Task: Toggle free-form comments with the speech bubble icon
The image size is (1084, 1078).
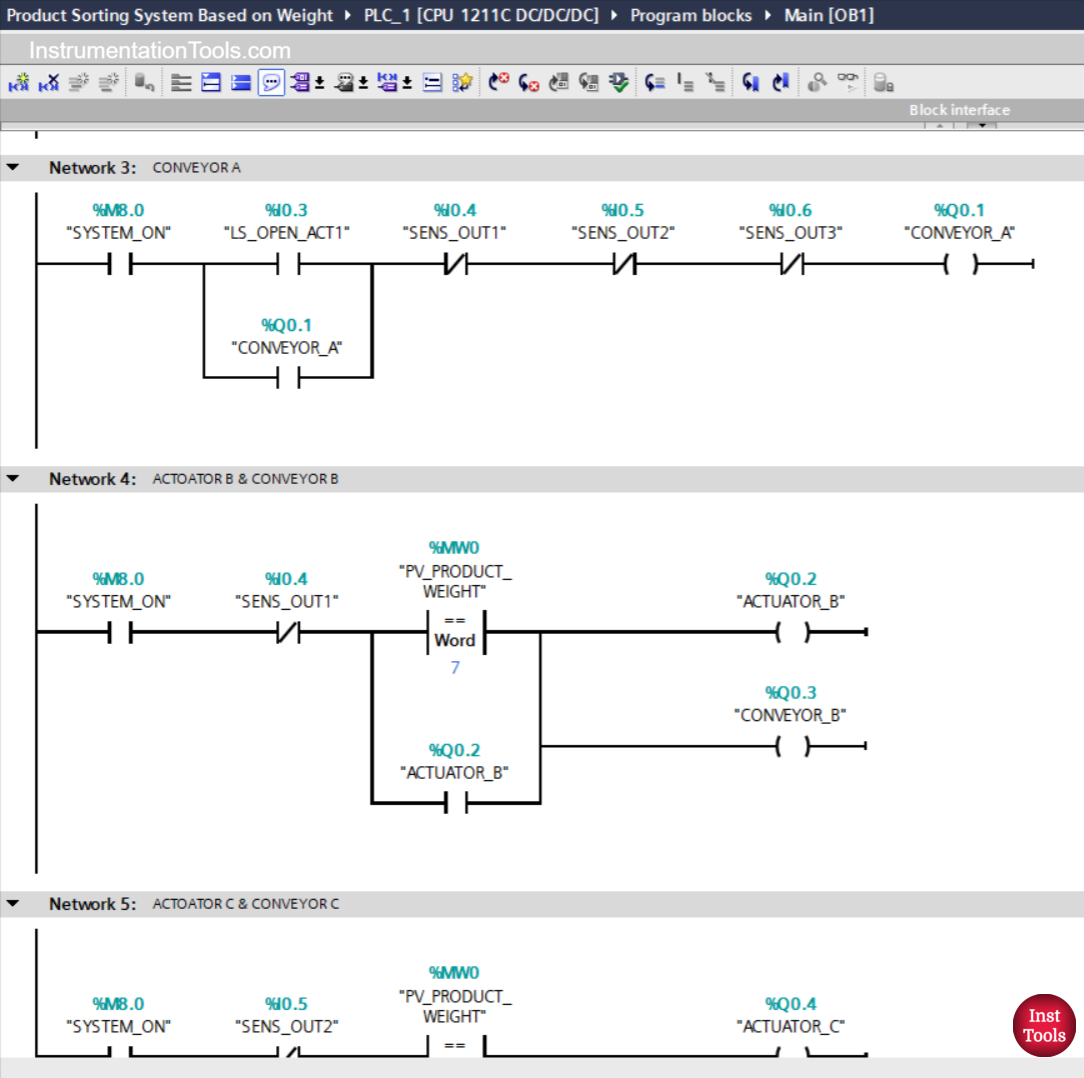Action: (271, 82)
